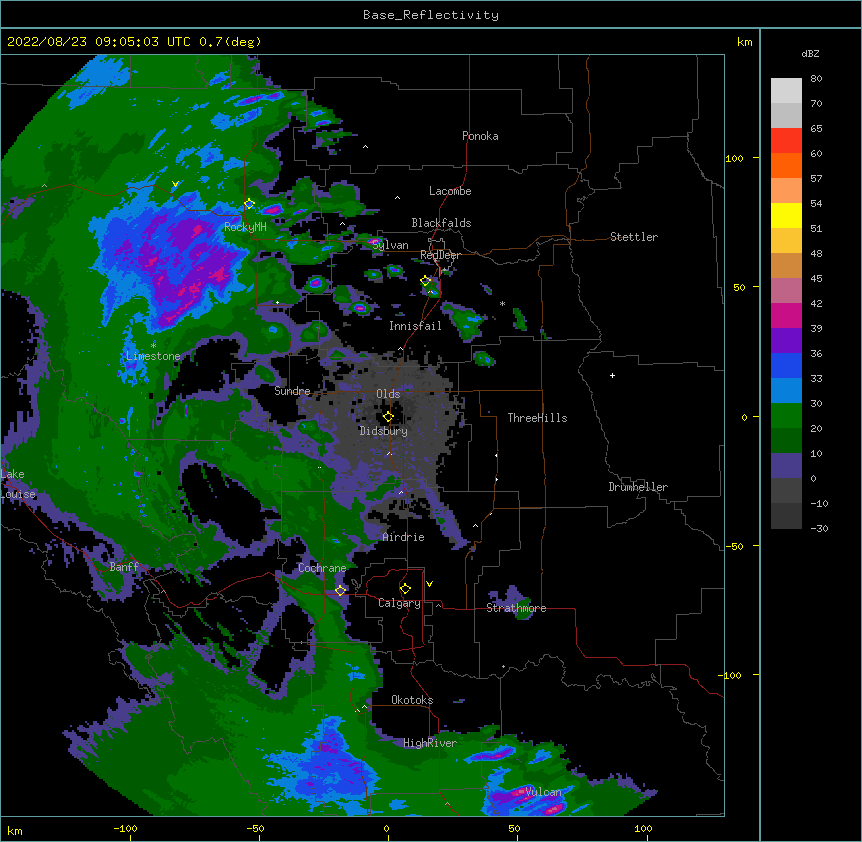Select the white plus marker east of ThreeHills
The image size is (862, 842).
pyautogui.click(x=612, y=375)
